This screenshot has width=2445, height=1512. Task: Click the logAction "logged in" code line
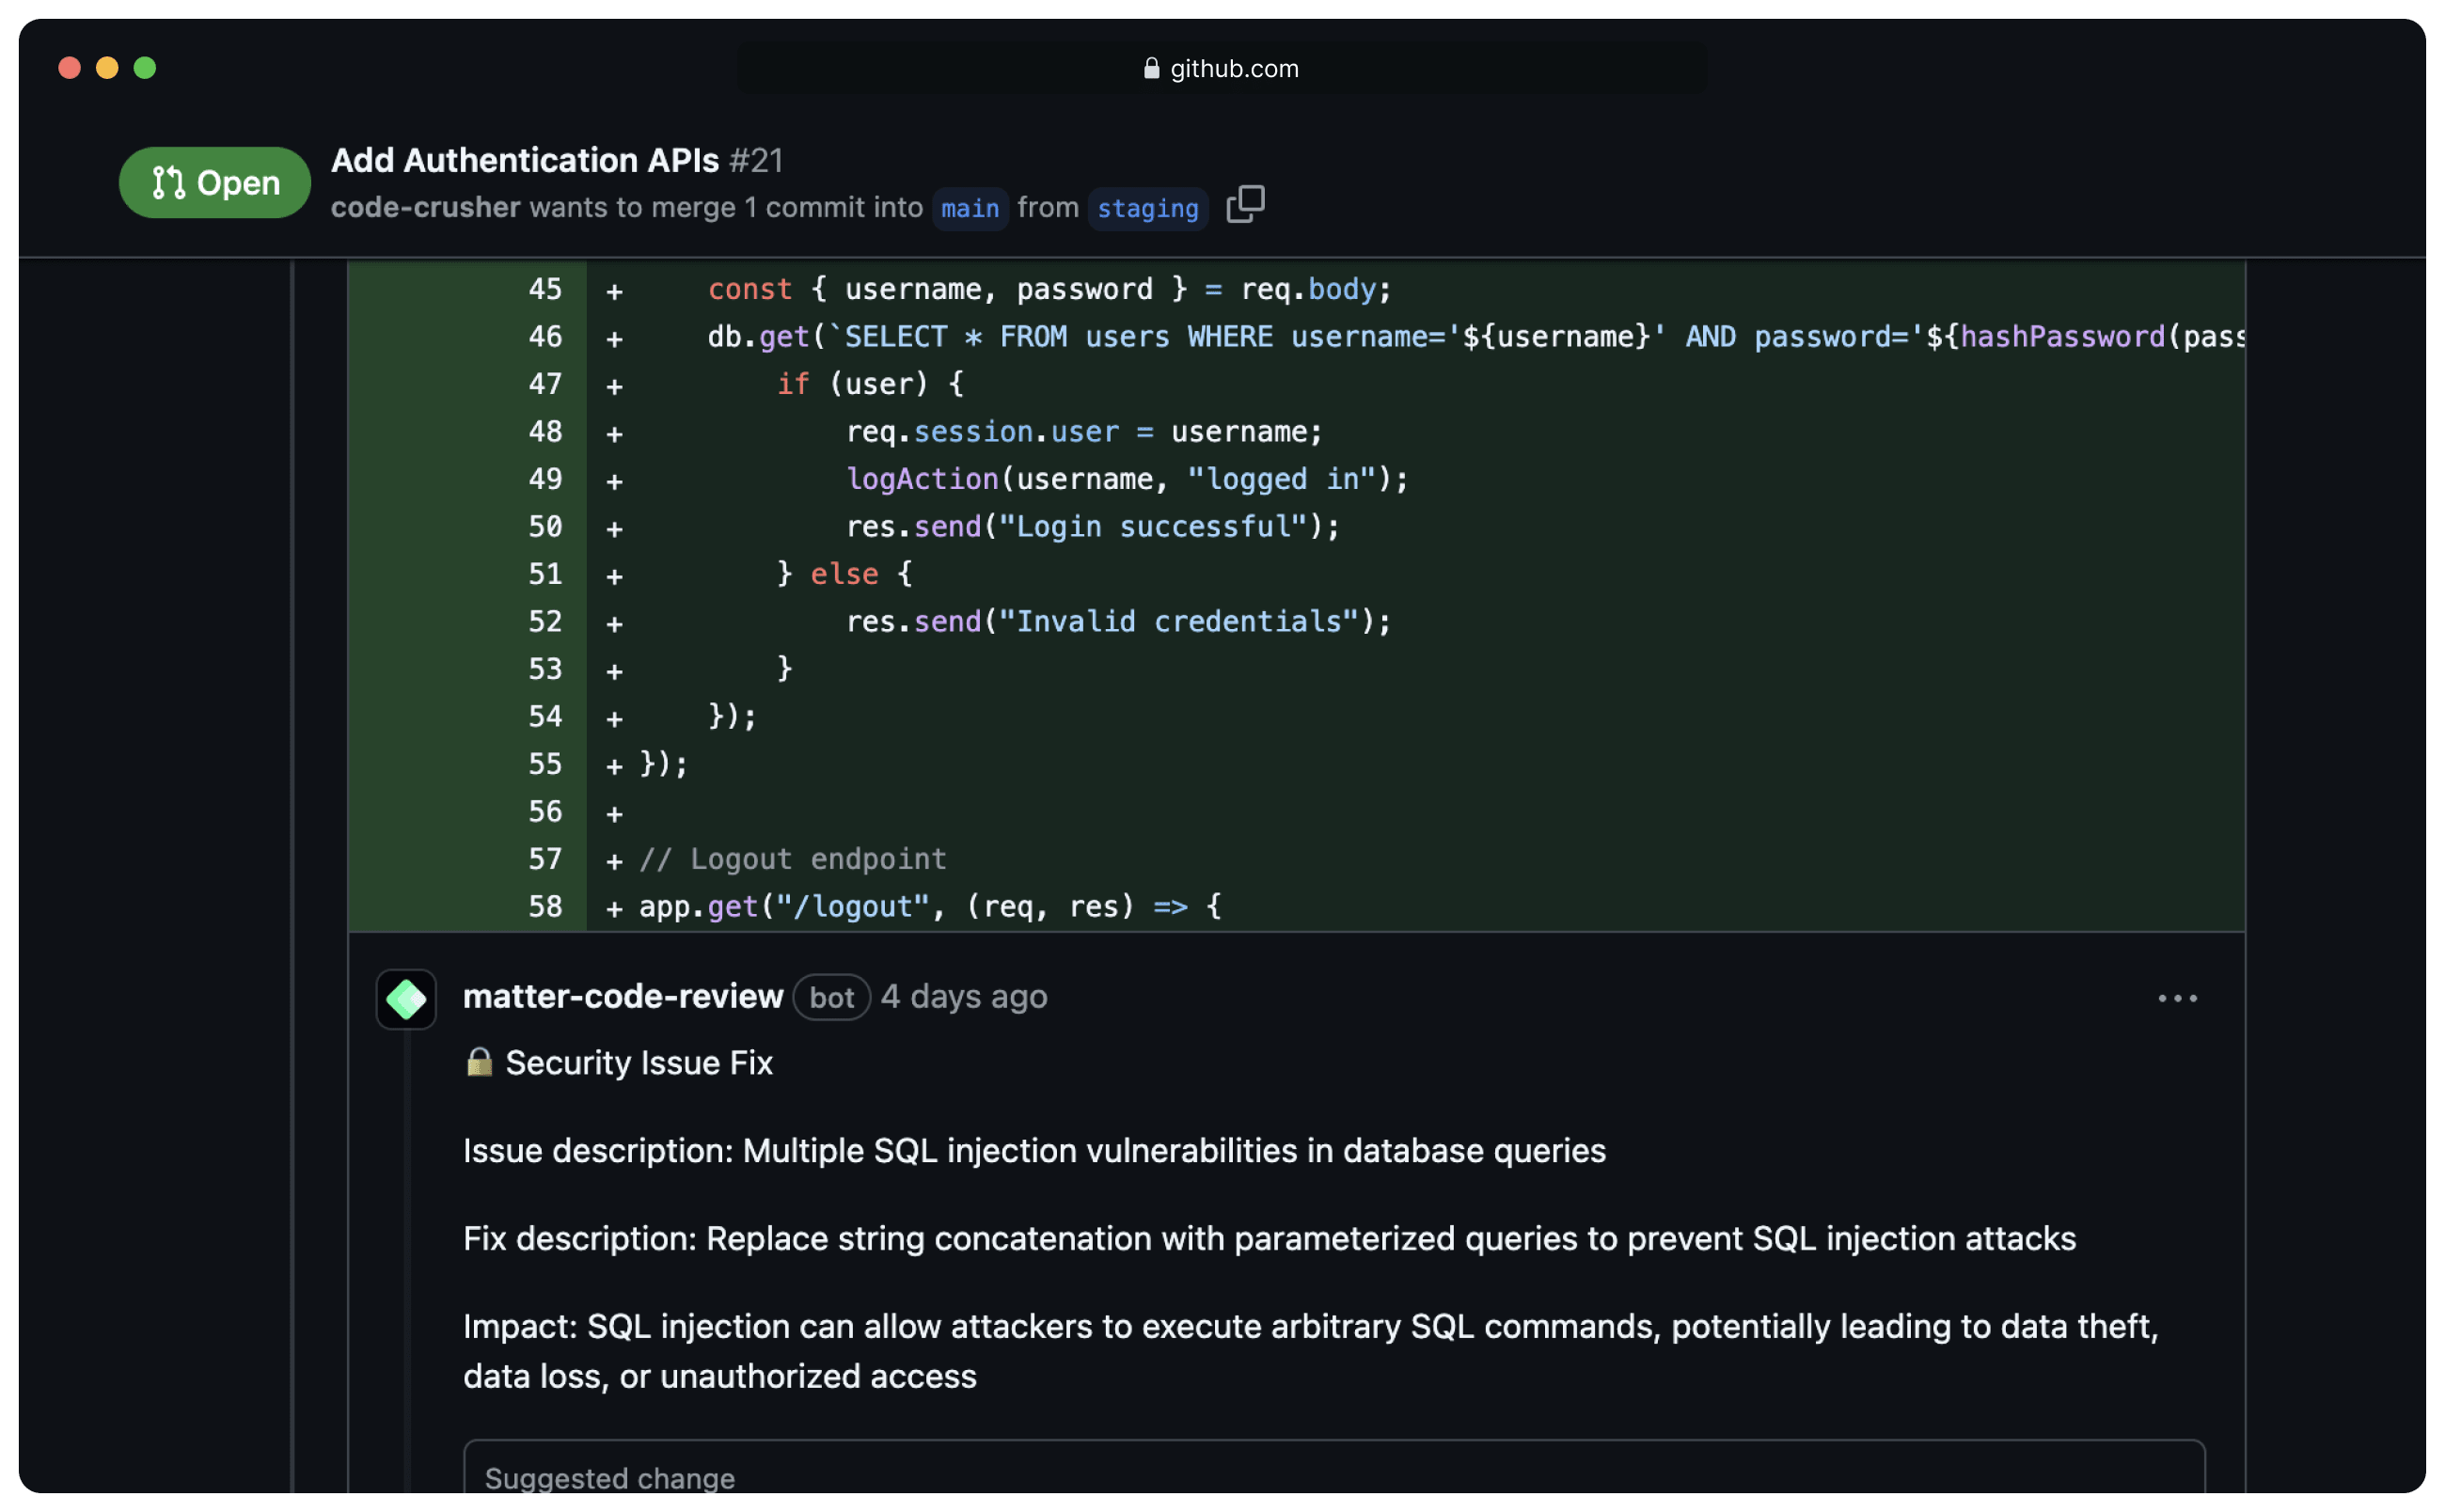tap(1127, 479)
